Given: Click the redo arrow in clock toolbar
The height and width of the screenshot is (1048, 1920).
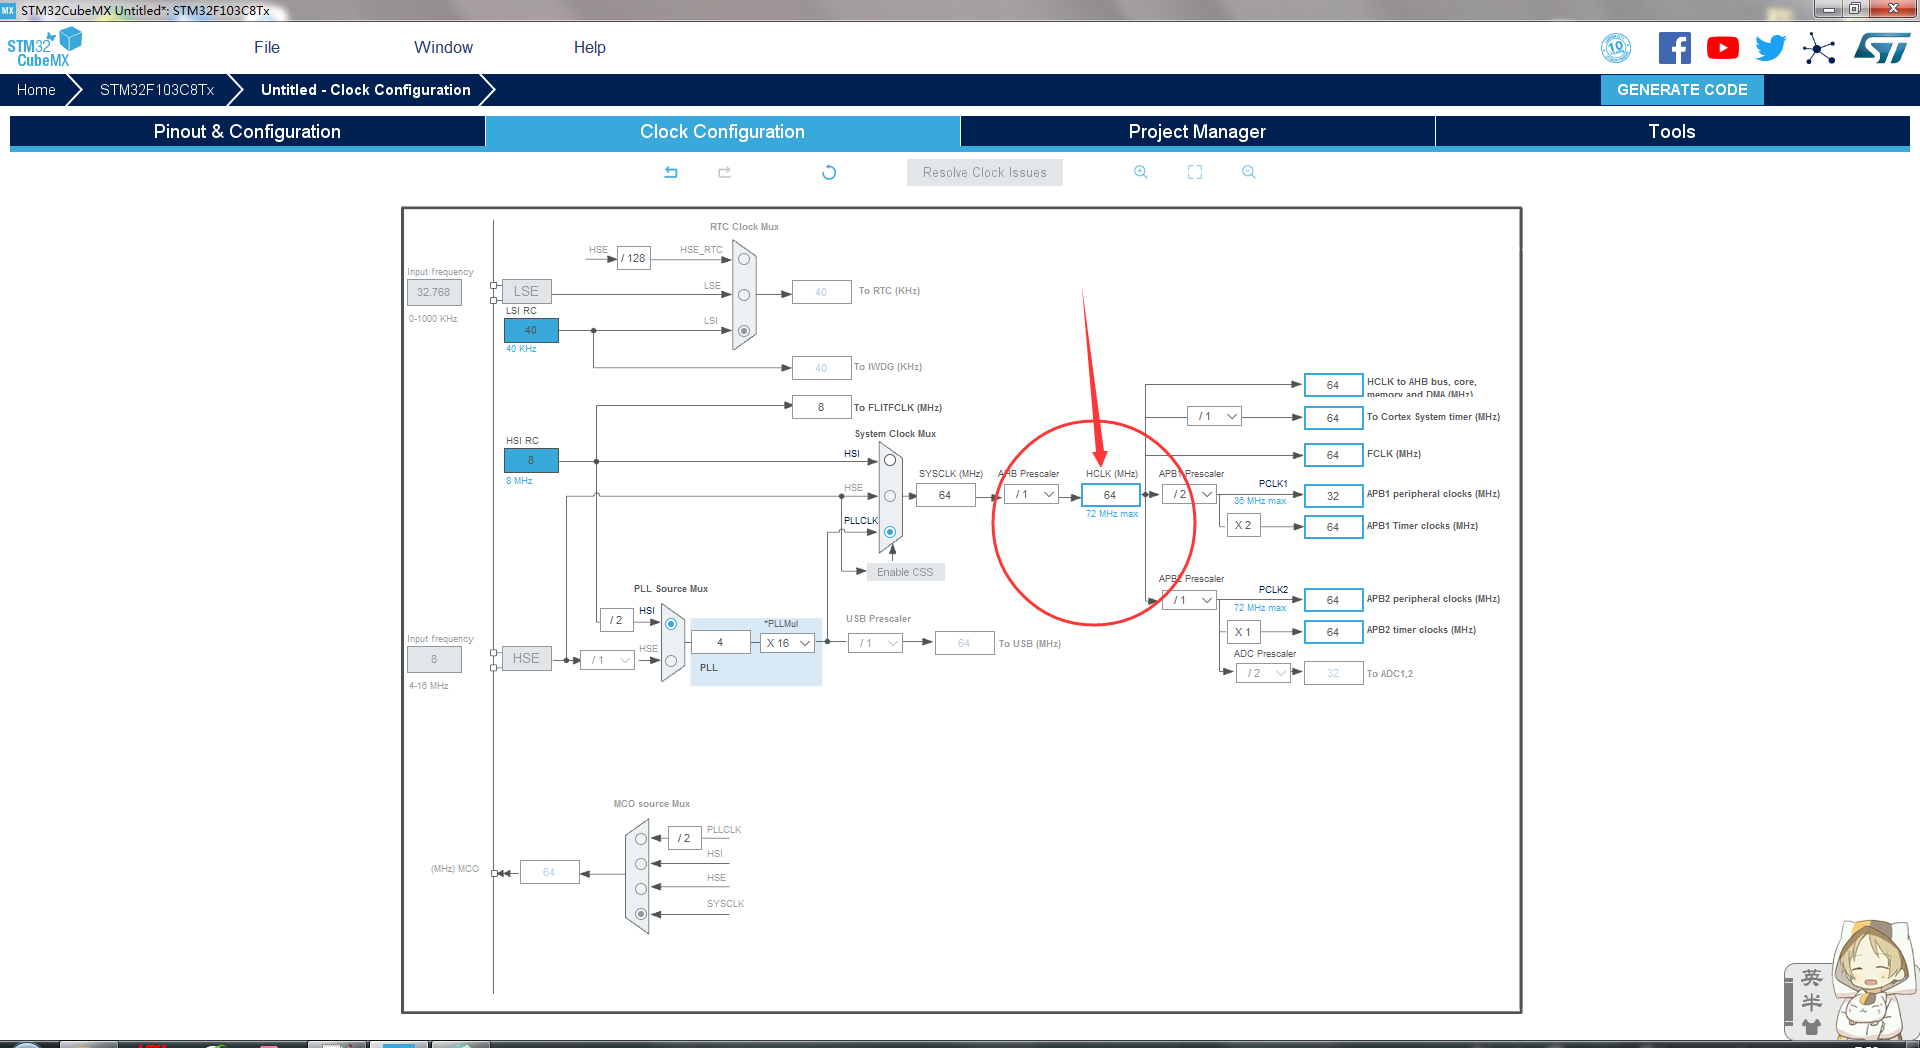Looking at the screenshot, I should point(725,172).
